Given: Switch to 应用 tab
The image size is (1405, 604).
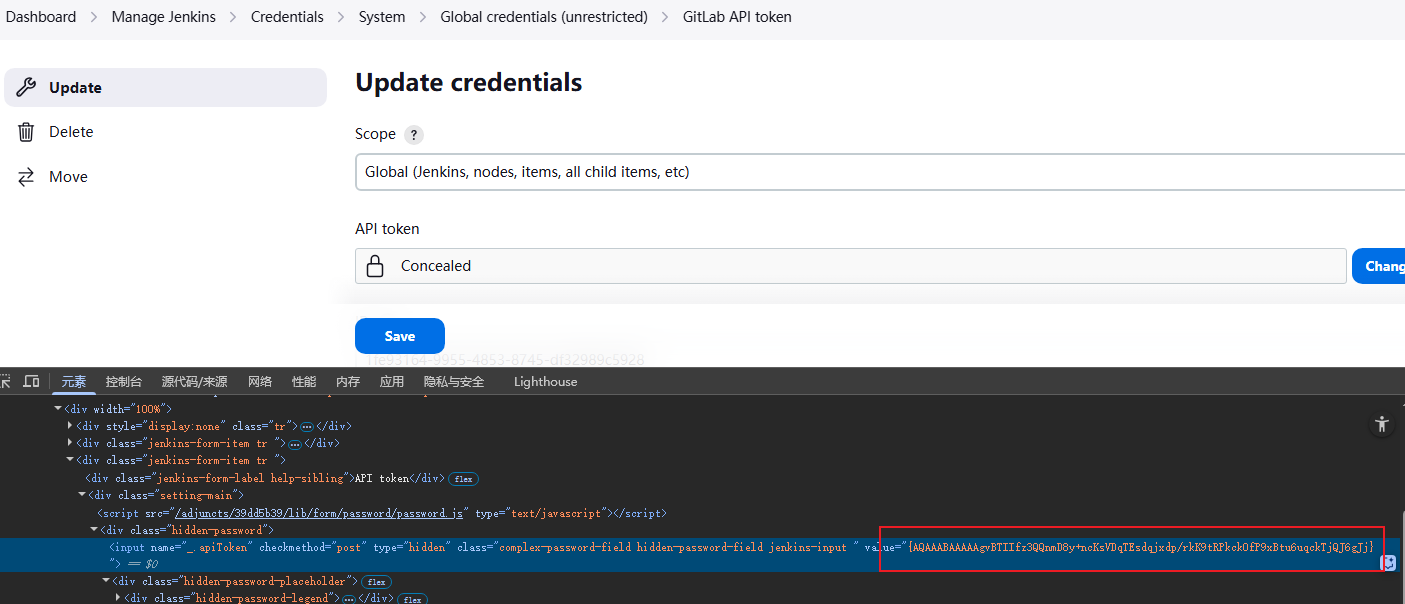Looking at the screenshot, I should 392,382.
